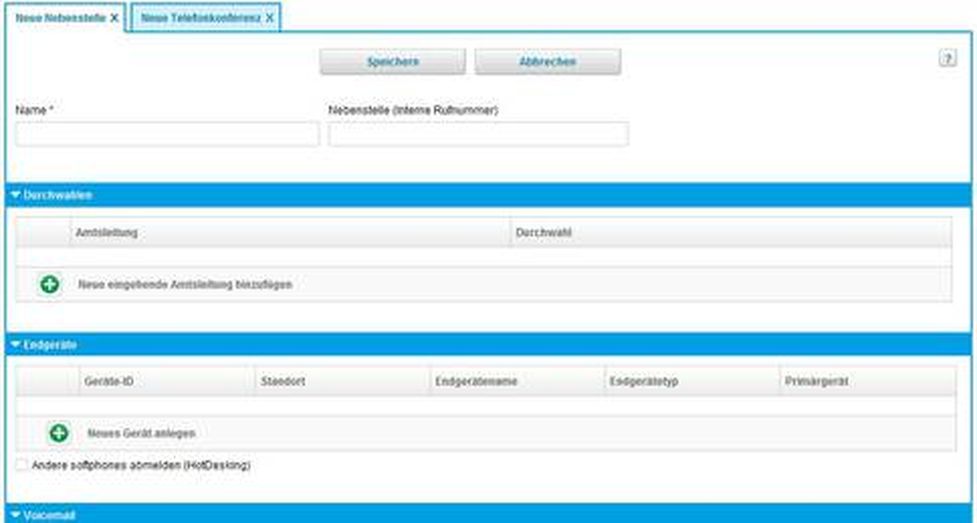Click the green plus icon for Neues Gerät
The width and height of the screenshot is (977, 523).
59,433
